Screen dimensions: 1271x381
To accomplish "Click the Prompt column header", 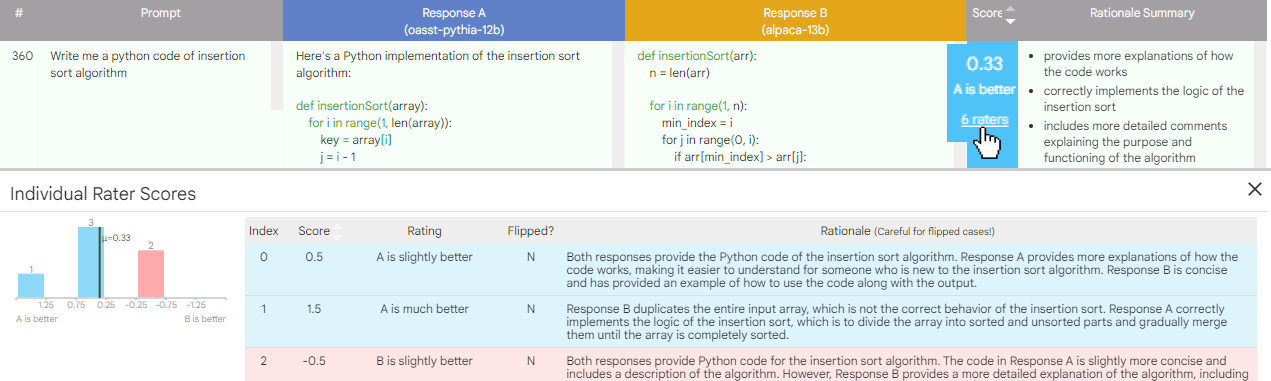I will pos(161,14).
